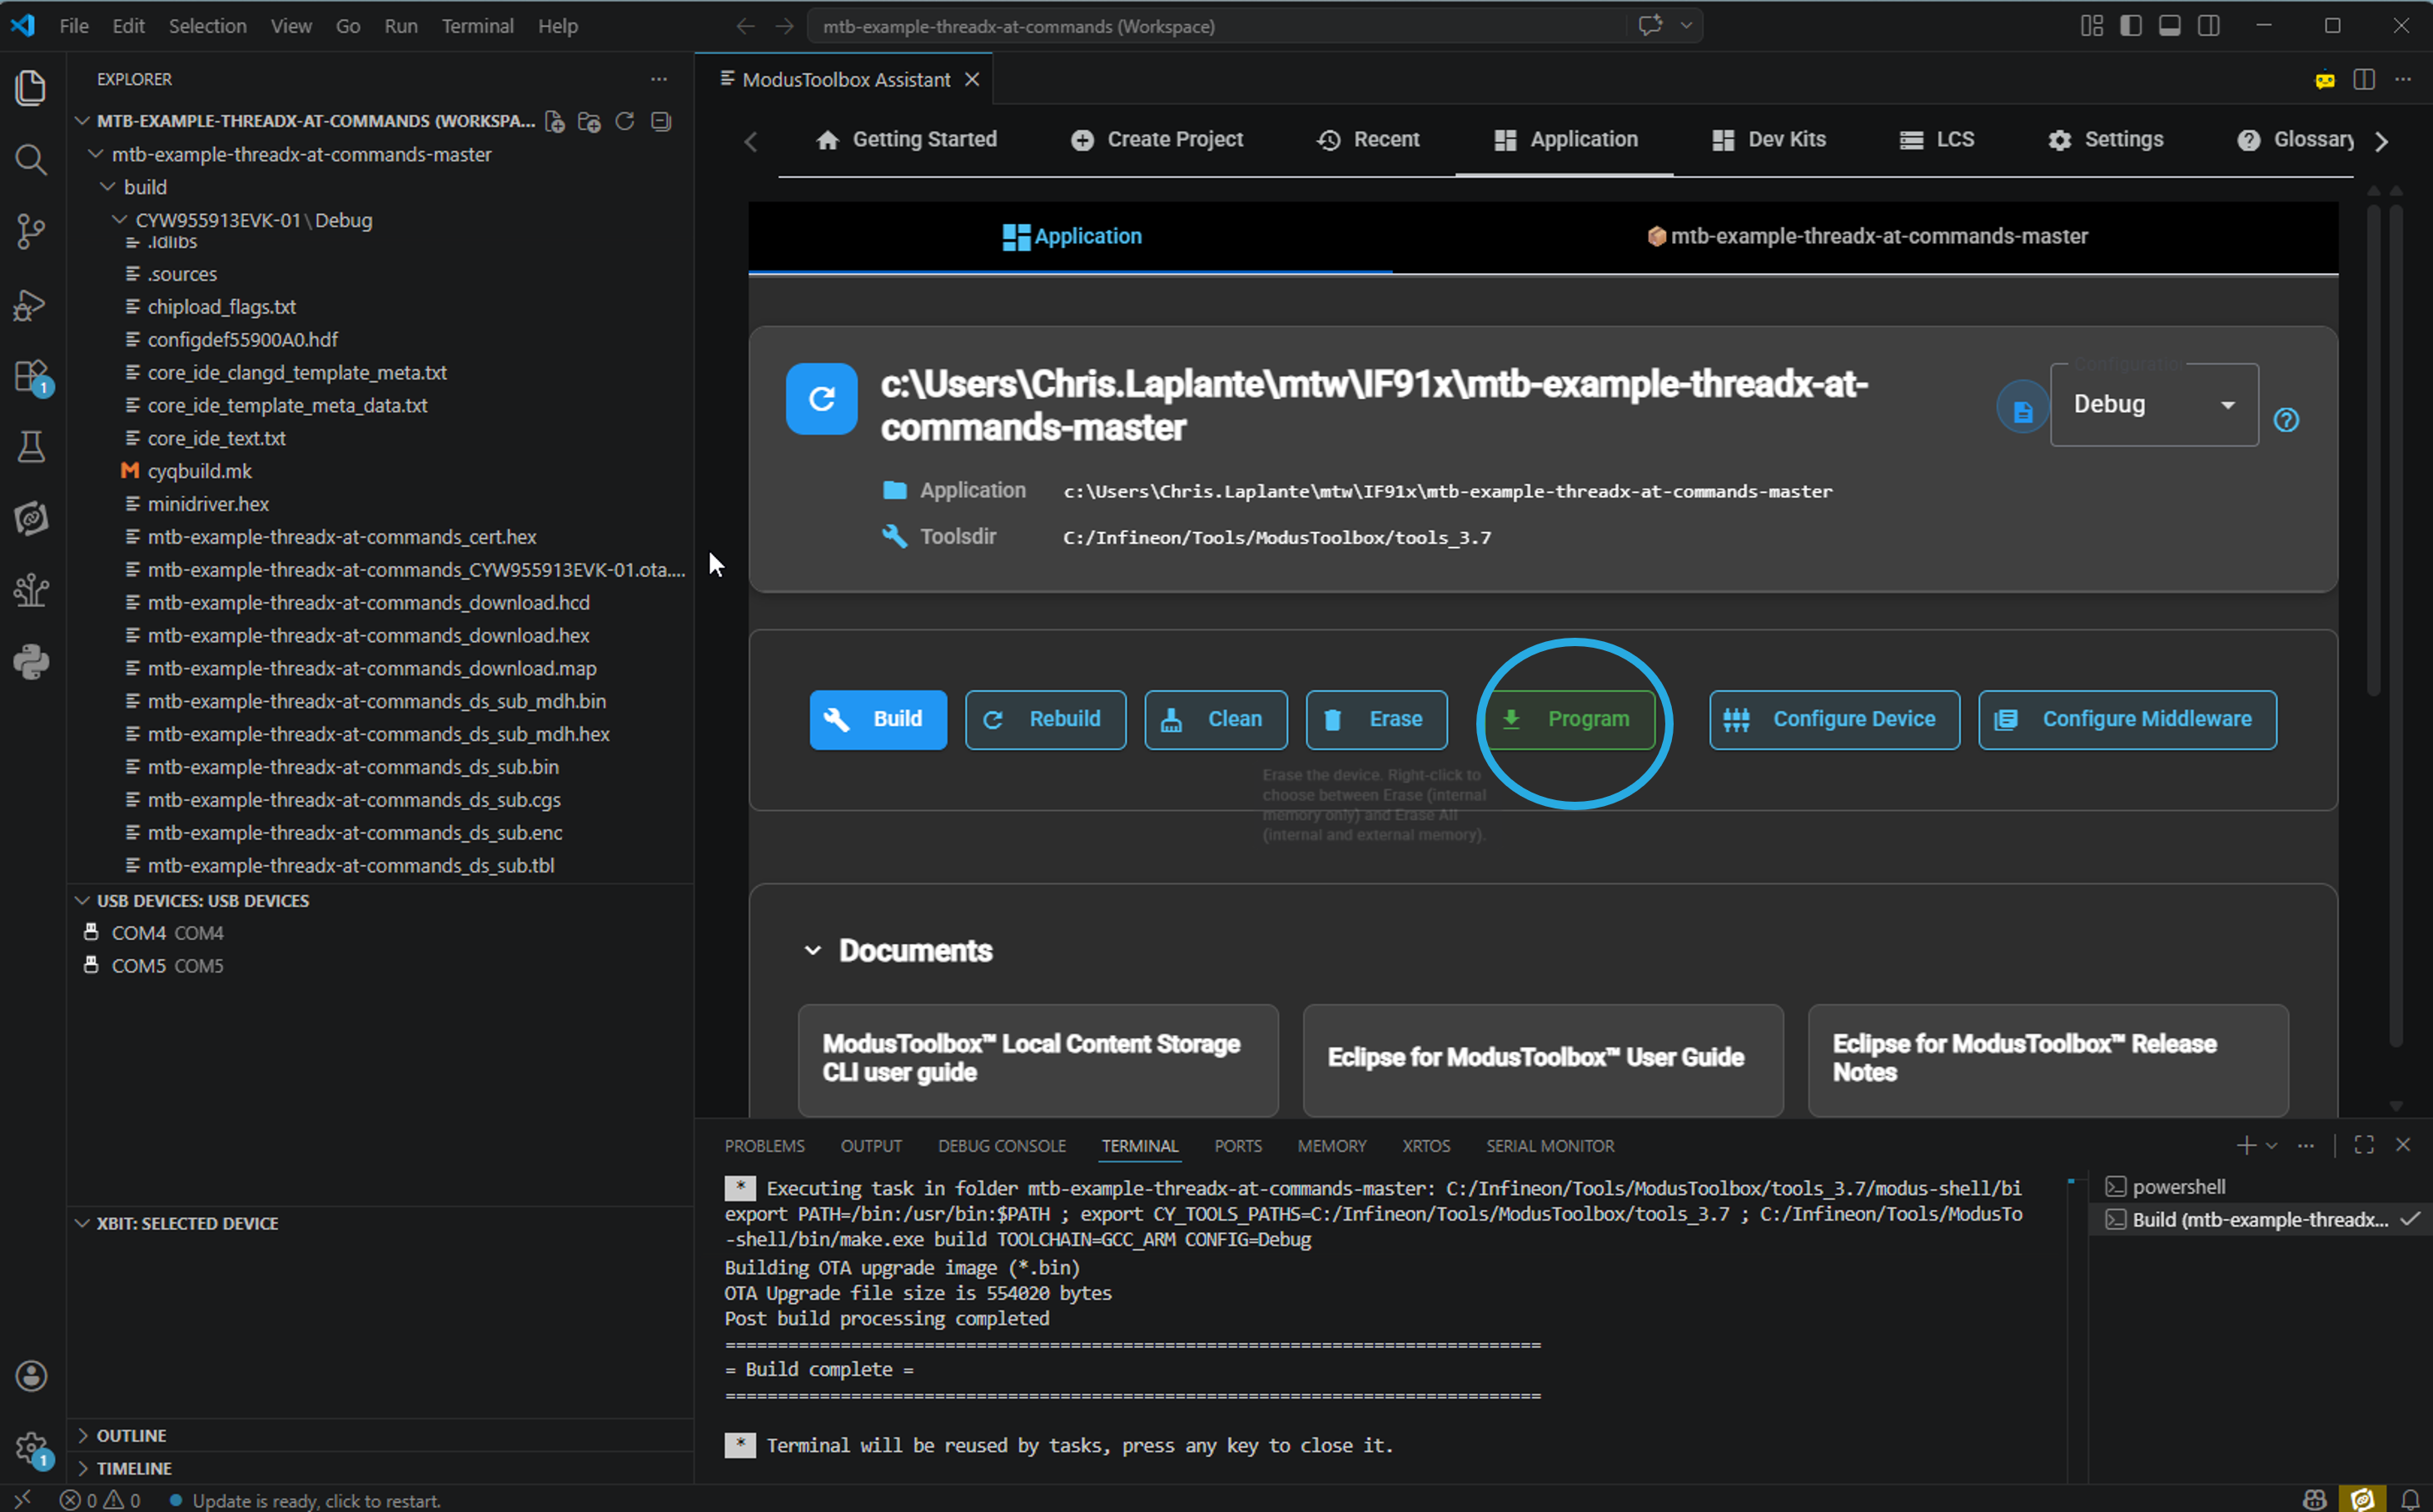Close the ModusToolbox Assistant editor tab
2433x1512 pixels.
click(972, 80)
